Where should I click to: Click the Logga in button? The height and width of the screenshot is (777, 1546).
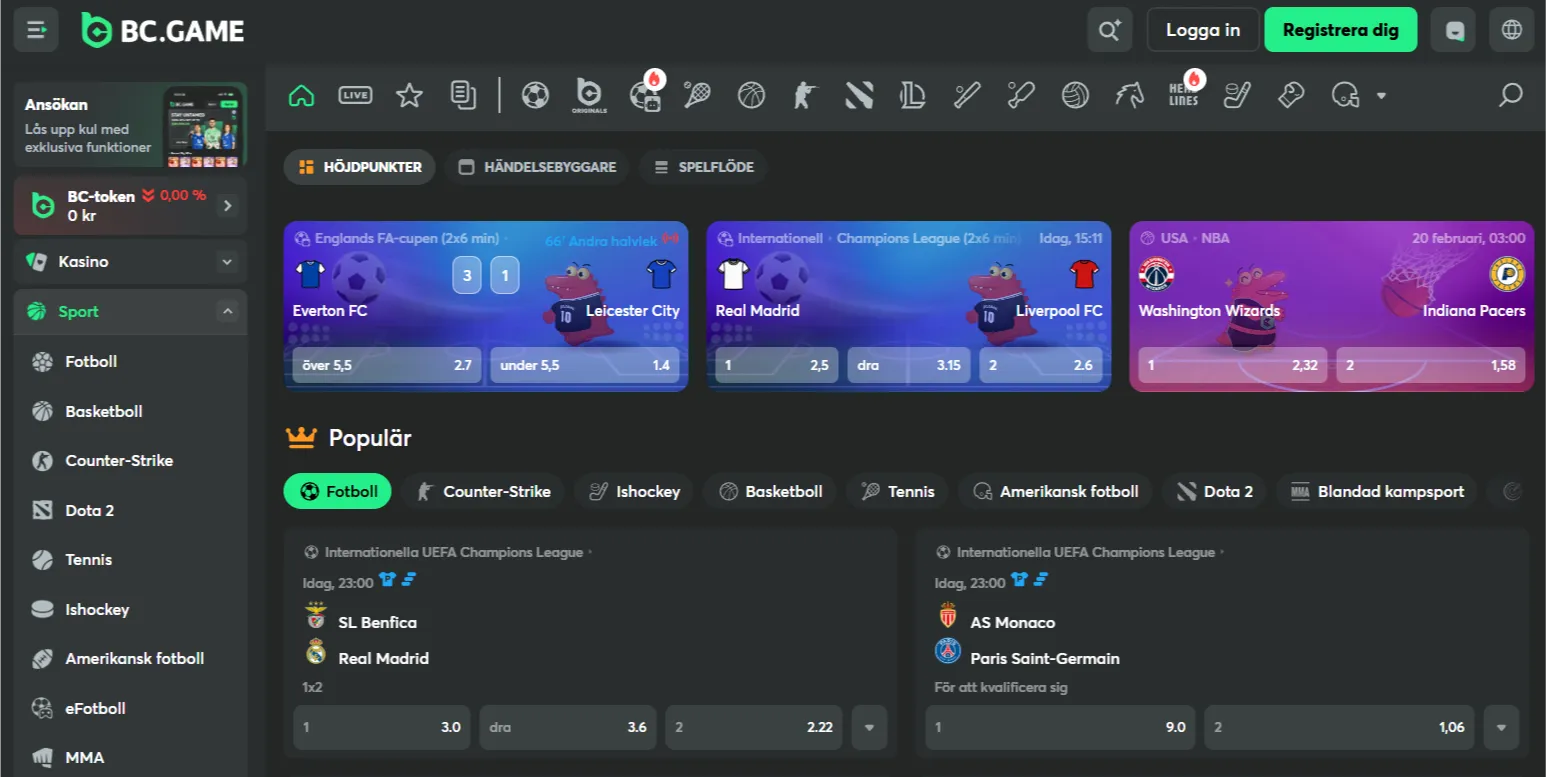[x=1203, y=30]
